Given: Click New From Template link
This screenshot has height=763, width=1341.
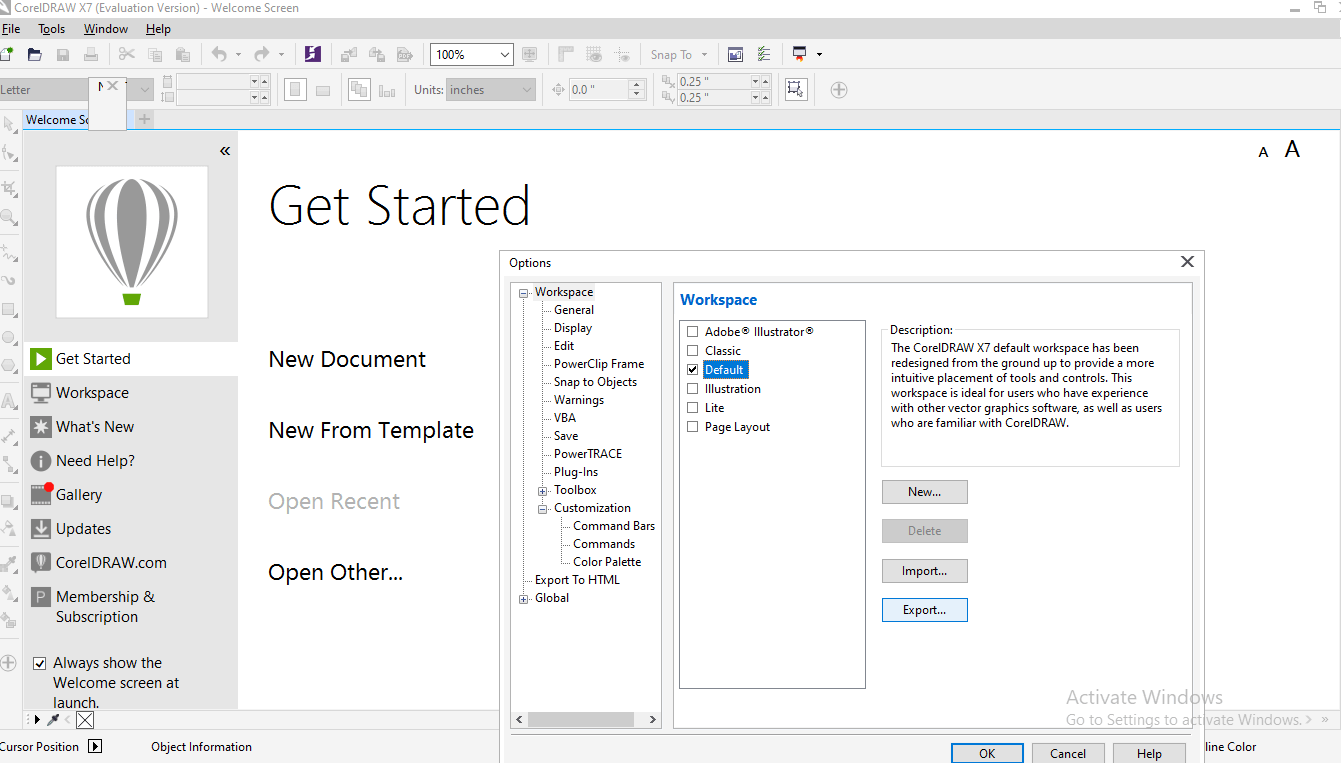Looking at the screenshot, I should pos(371,431).
